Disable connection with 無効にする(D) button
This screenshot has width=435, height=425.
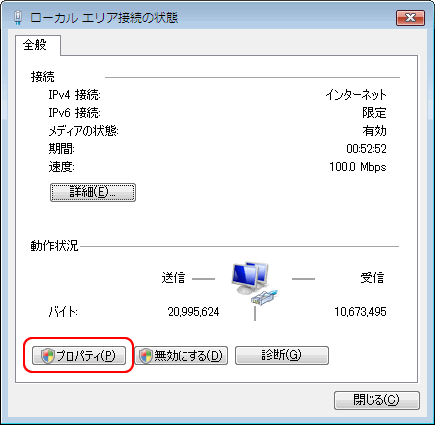[181, 356]
